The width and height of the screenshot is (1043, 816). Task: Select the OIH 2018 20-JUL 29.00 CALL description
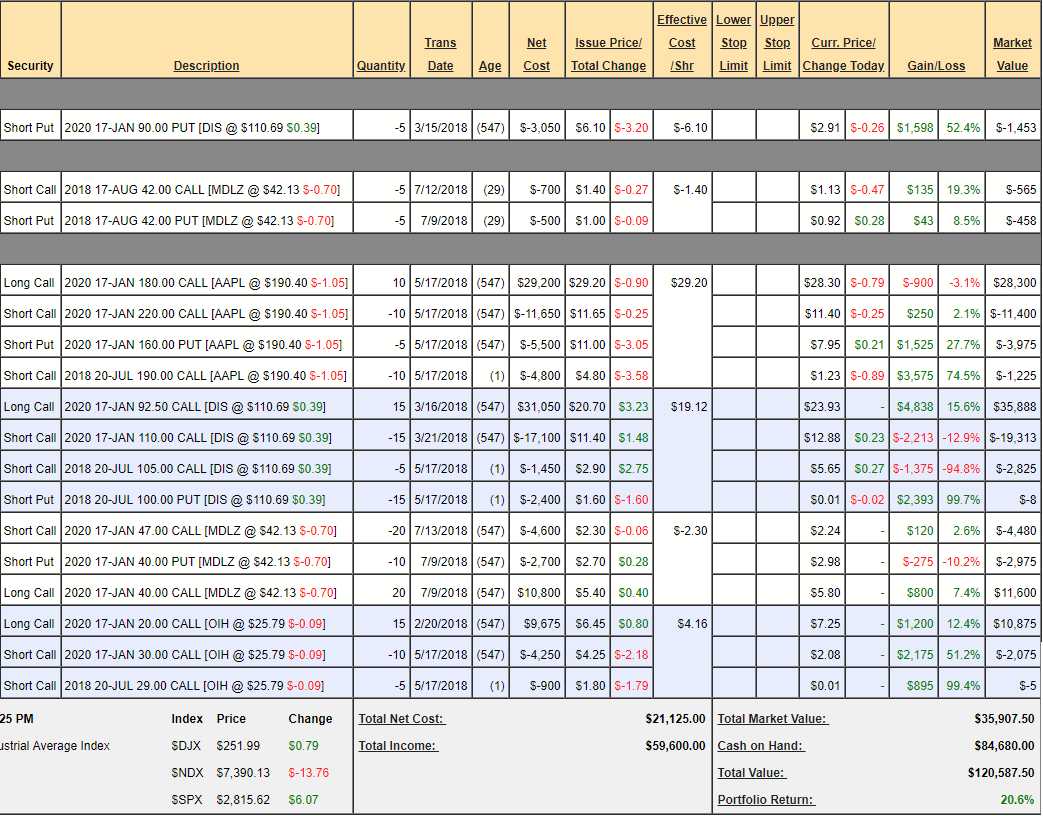[194, 686]
